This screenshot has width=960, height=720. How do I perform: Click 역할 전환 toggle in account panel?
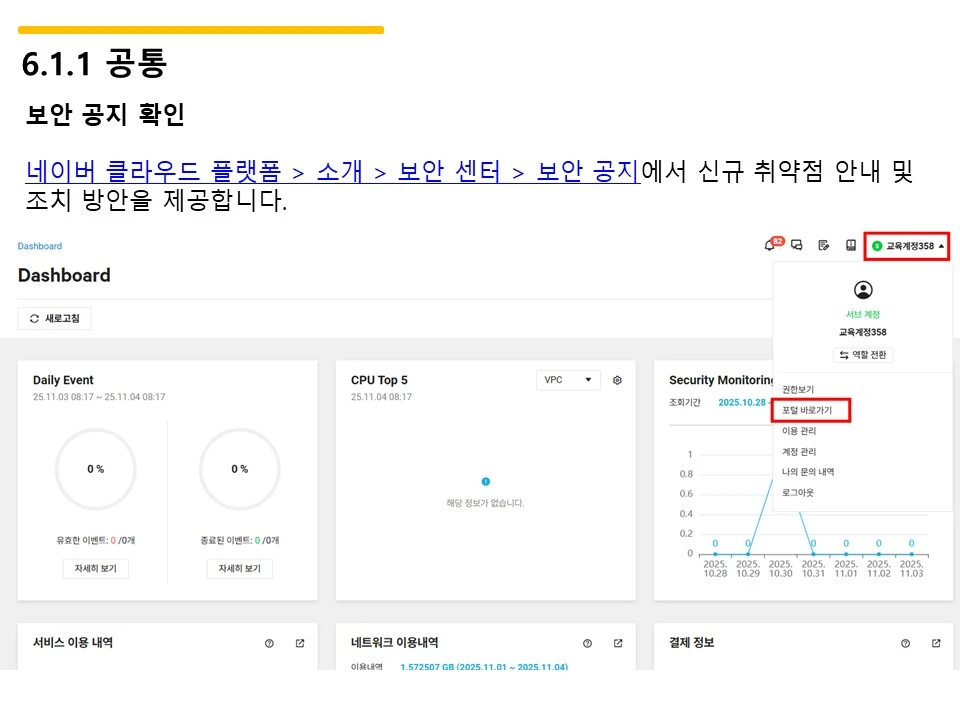[x=864, y=354]
